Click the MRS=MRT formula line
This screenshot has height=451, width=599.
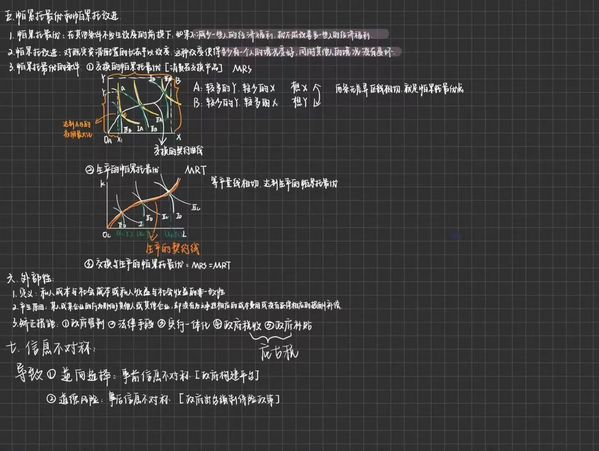pos(158,264)
